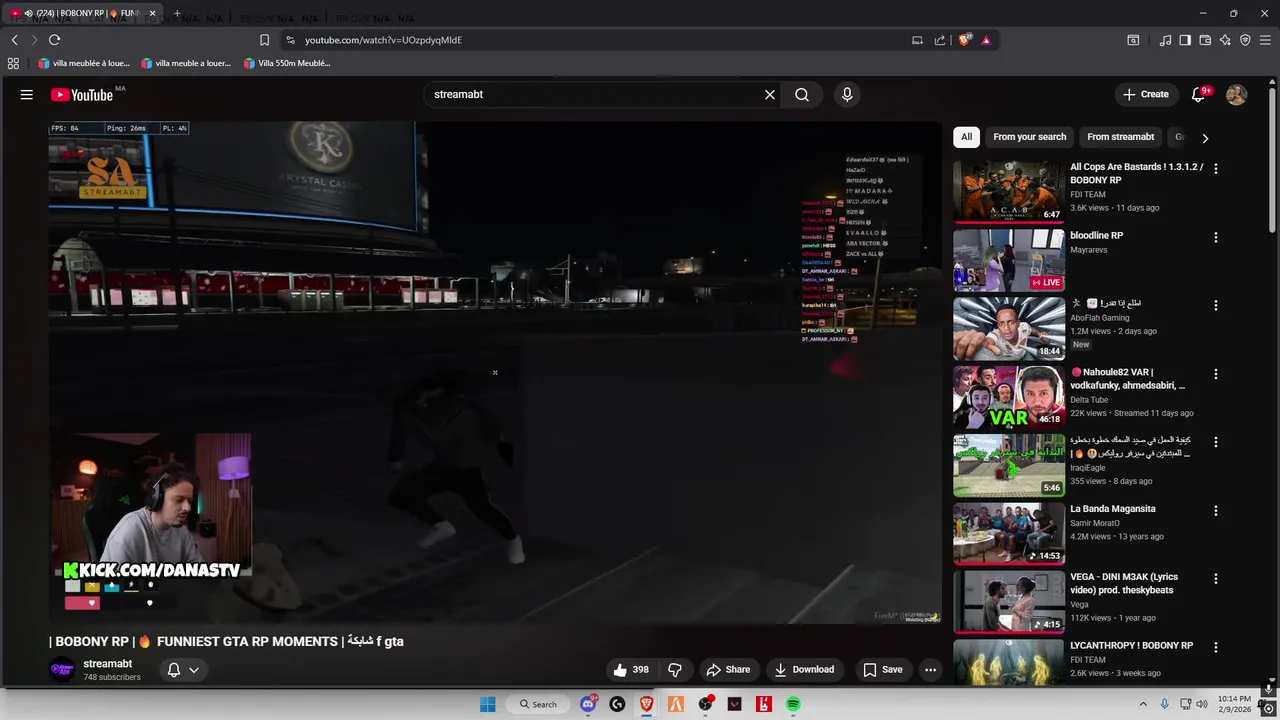The image size is (1280, 720).
Task: Share page icon in address bar
Action: point(940,40)
